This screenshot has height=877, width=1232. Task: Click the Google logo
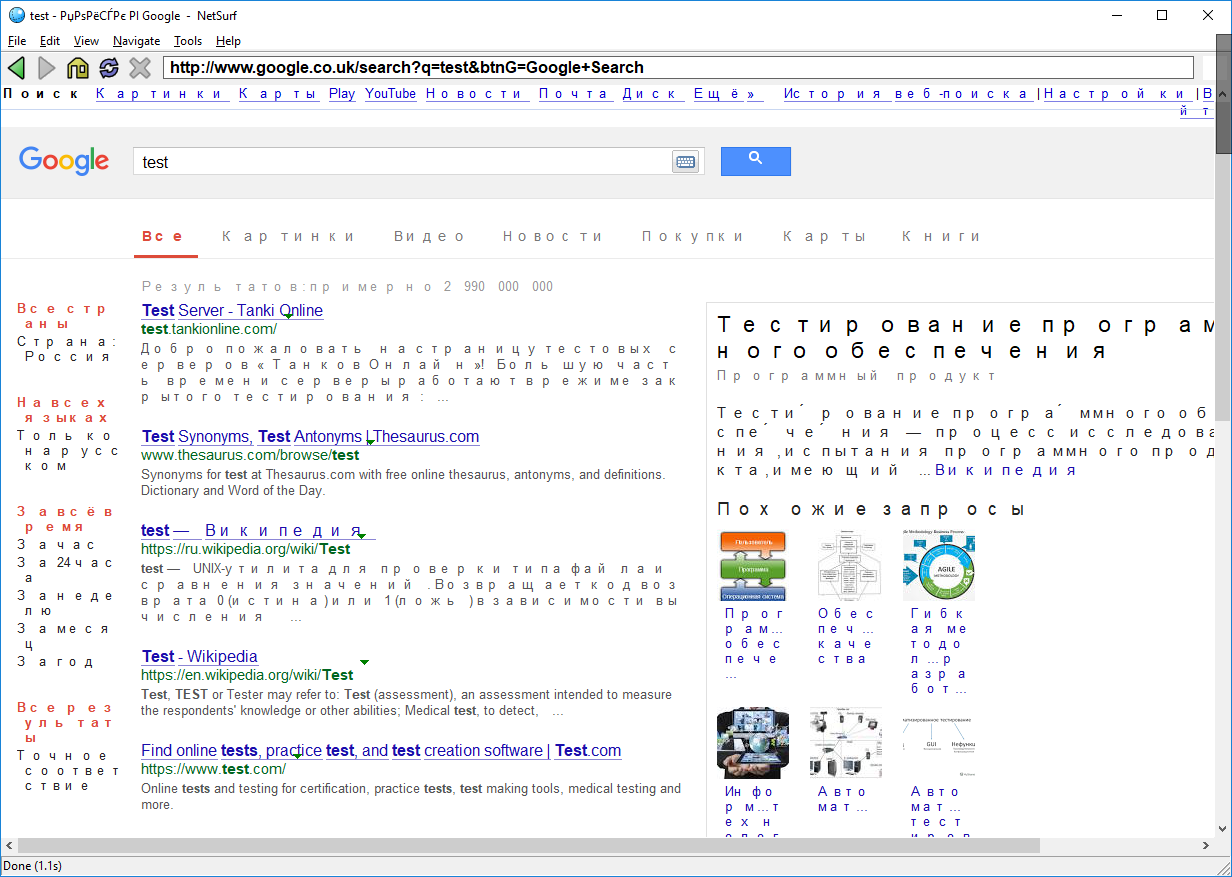[64, 161]
